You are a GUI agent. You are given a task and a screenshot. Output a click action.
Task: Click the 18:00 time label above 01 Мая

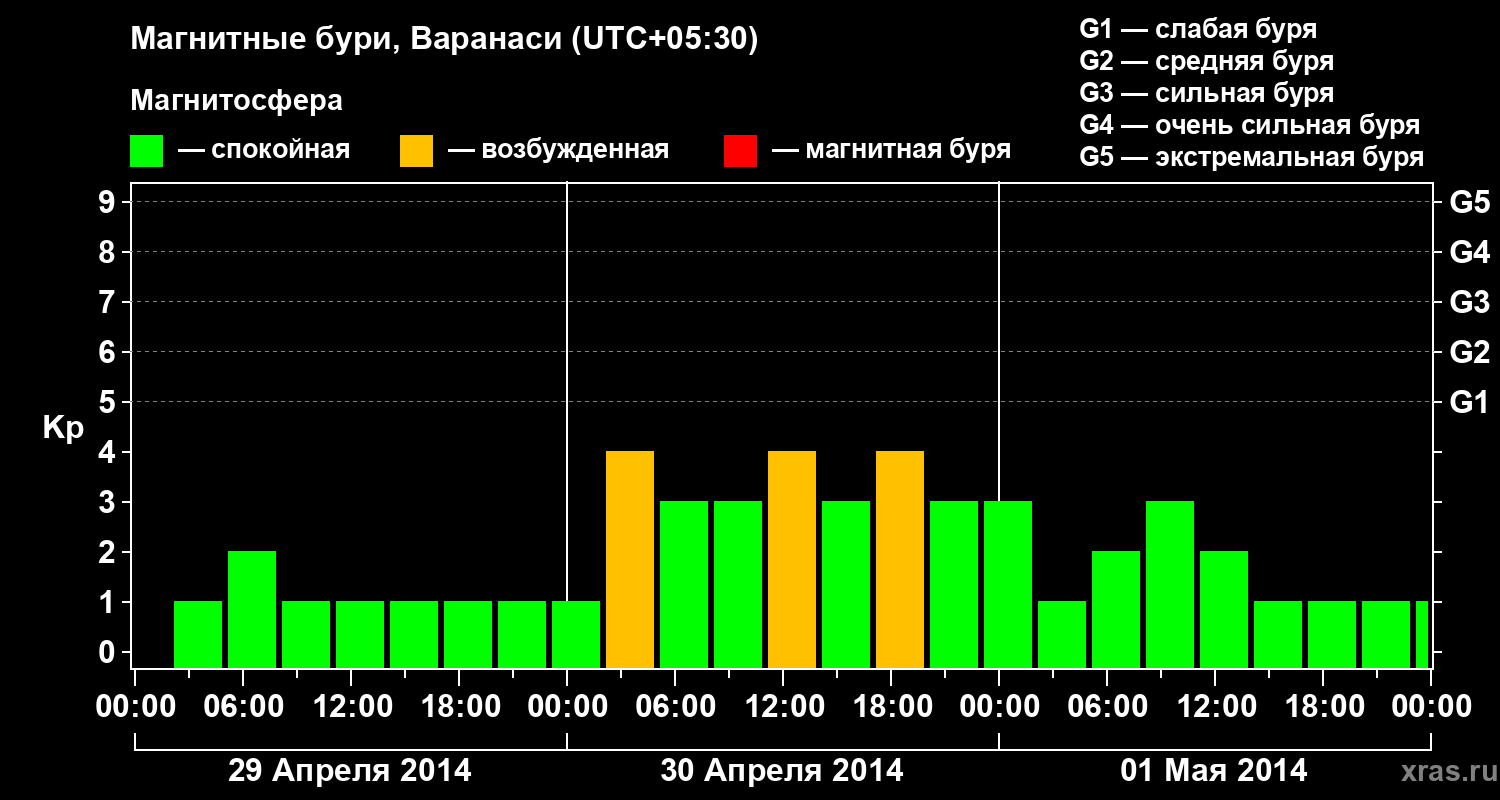1324,707
